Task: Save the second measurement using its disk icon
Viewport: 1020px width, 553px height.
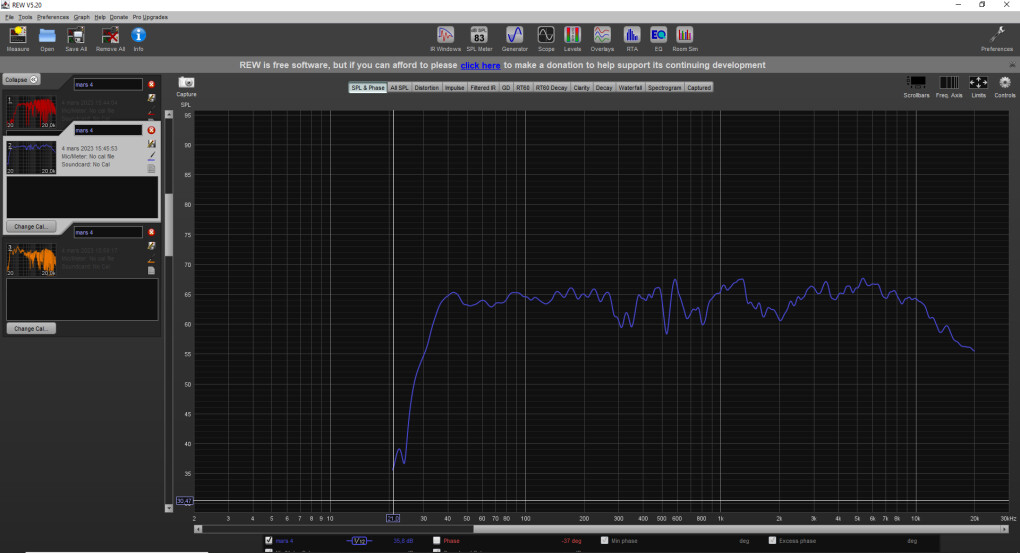Action: (152, 144)
